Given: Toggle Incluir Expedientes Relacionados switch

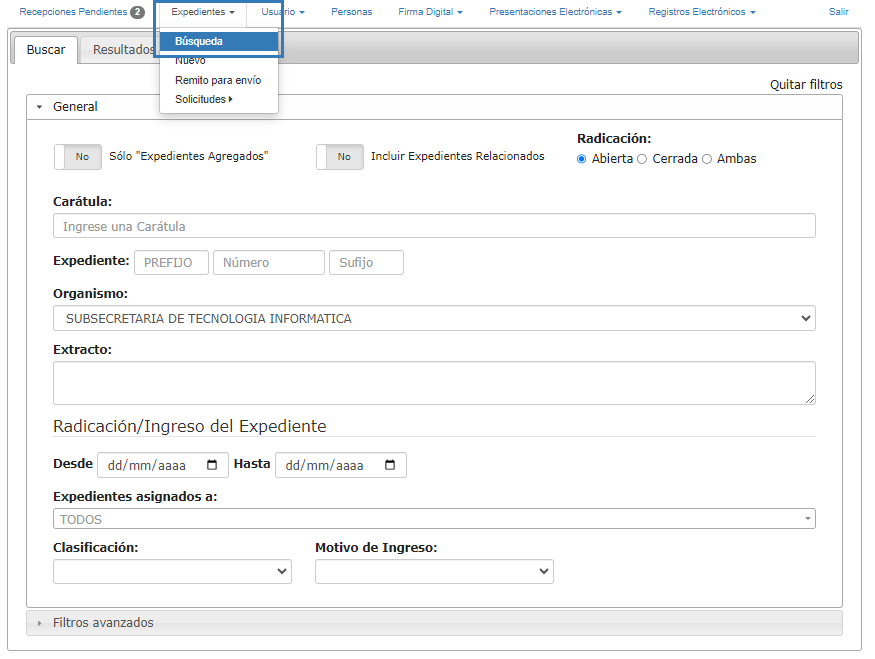Looking at the screenshot, I should coord(340,157).
